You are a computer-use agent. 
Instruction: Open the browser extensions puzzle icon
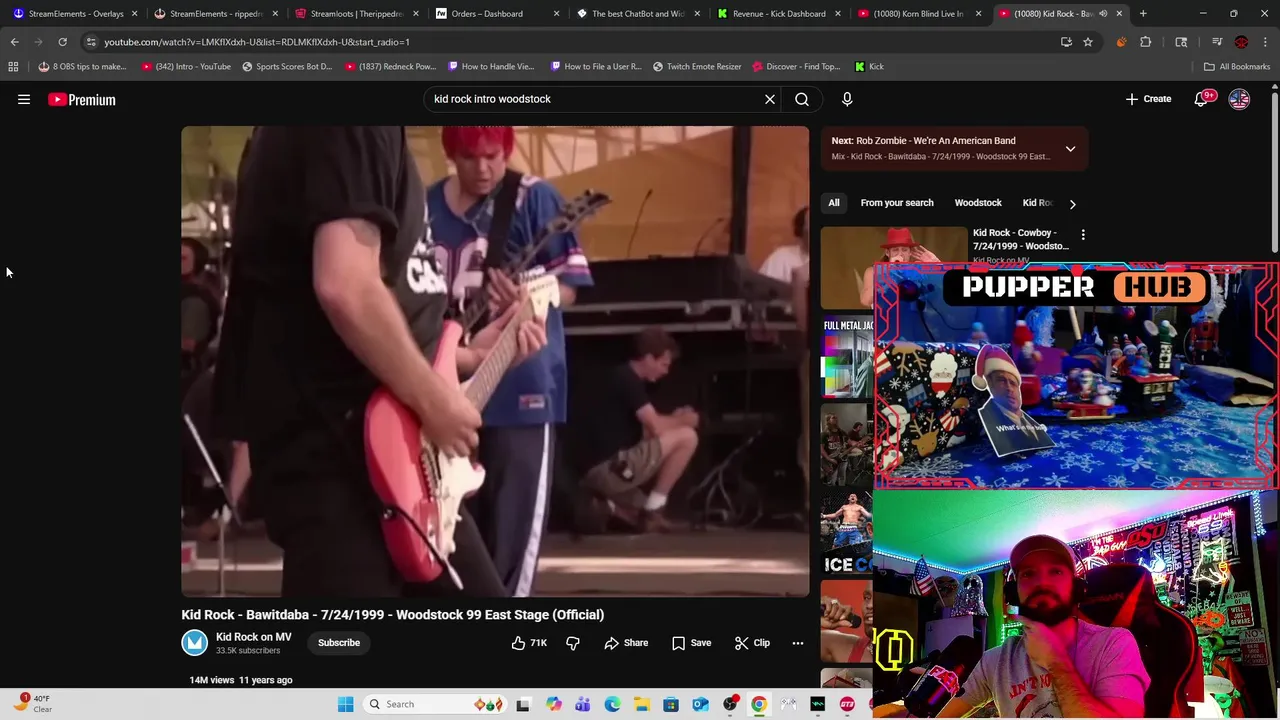pyautogui.click(x=1146, y=42)
